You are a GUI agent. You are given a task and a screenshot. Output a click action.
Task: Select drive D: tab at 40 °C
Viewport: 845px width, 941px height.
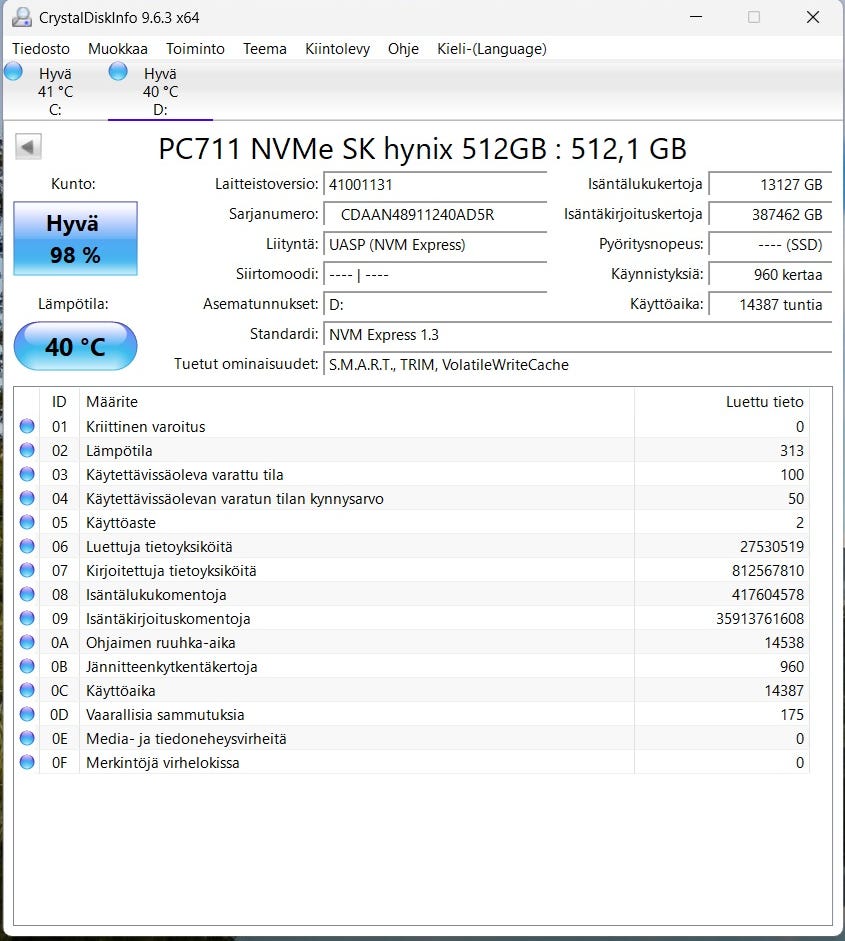point(160,91)
